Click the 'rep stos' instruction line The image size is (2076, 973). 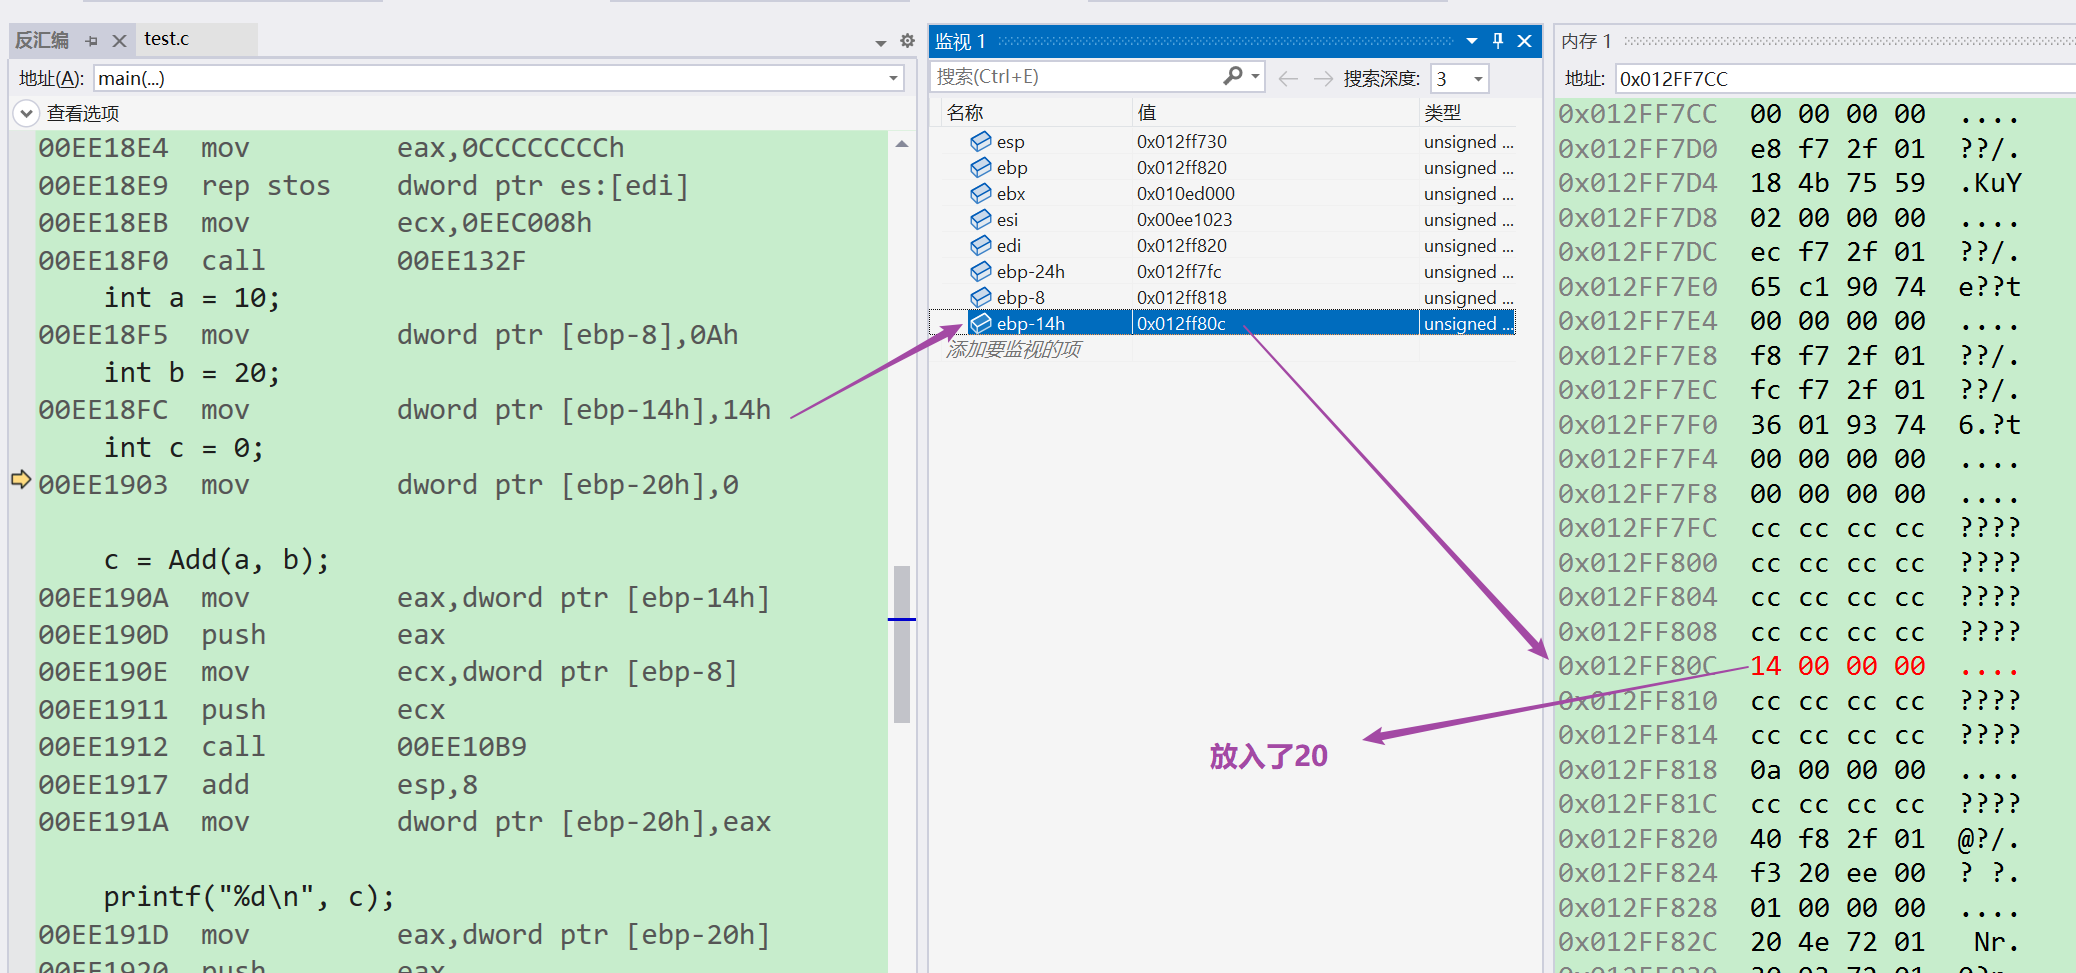coord(363,186)
